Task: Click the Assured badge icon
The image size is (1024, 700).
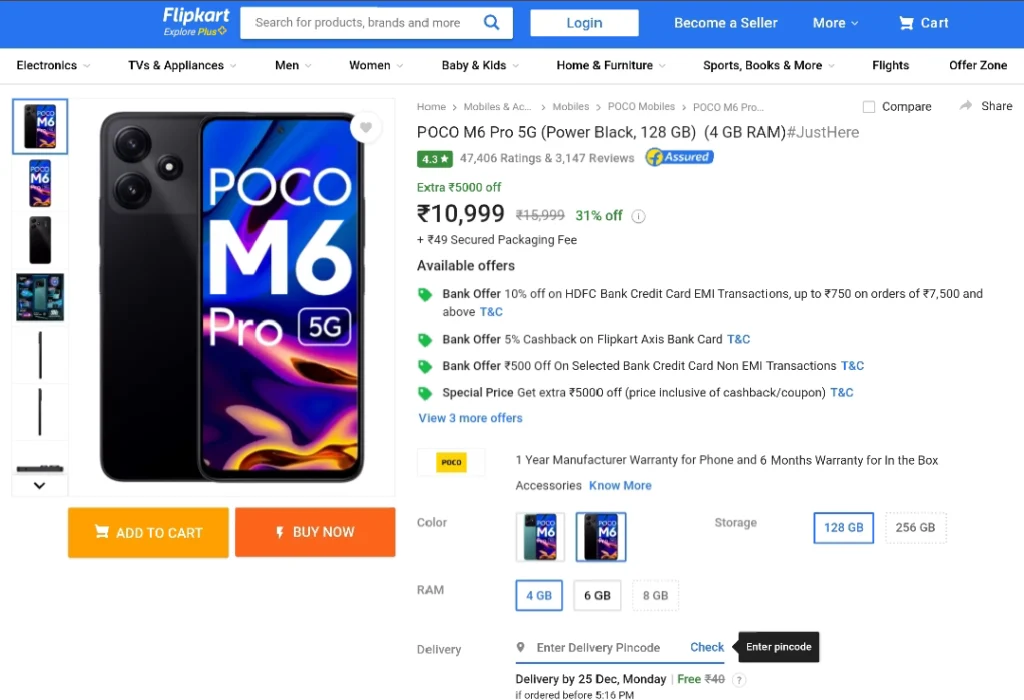Action: (x=680, y=157)
